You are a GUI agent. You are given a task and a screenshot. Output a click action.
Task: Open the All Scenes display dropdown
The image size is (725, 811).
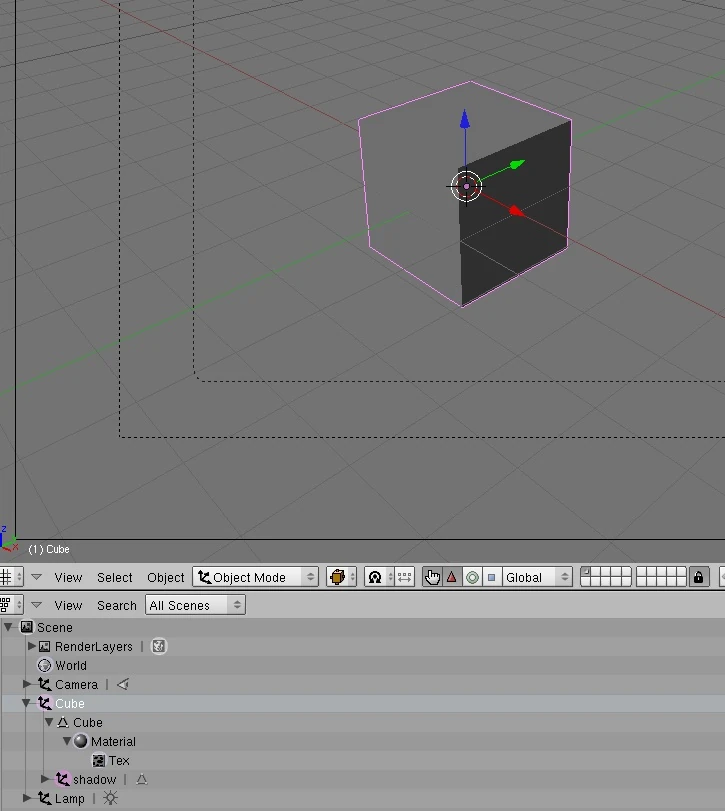pyautogui.click(x=195, y=605)
